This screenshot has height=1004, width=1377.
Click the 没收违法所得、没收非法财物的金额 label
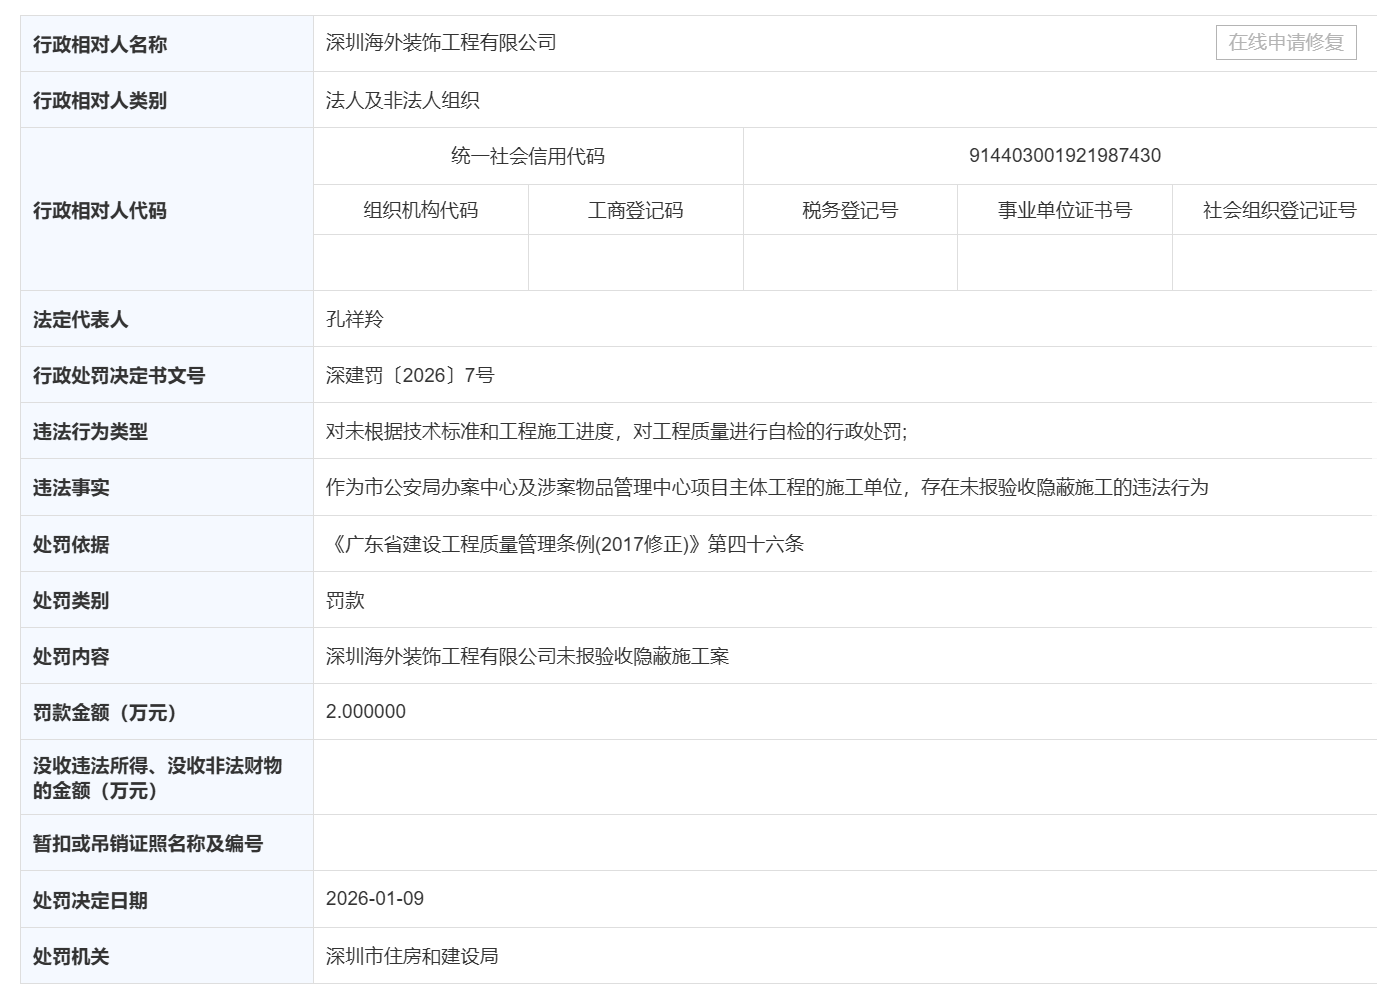coord(158,778)
